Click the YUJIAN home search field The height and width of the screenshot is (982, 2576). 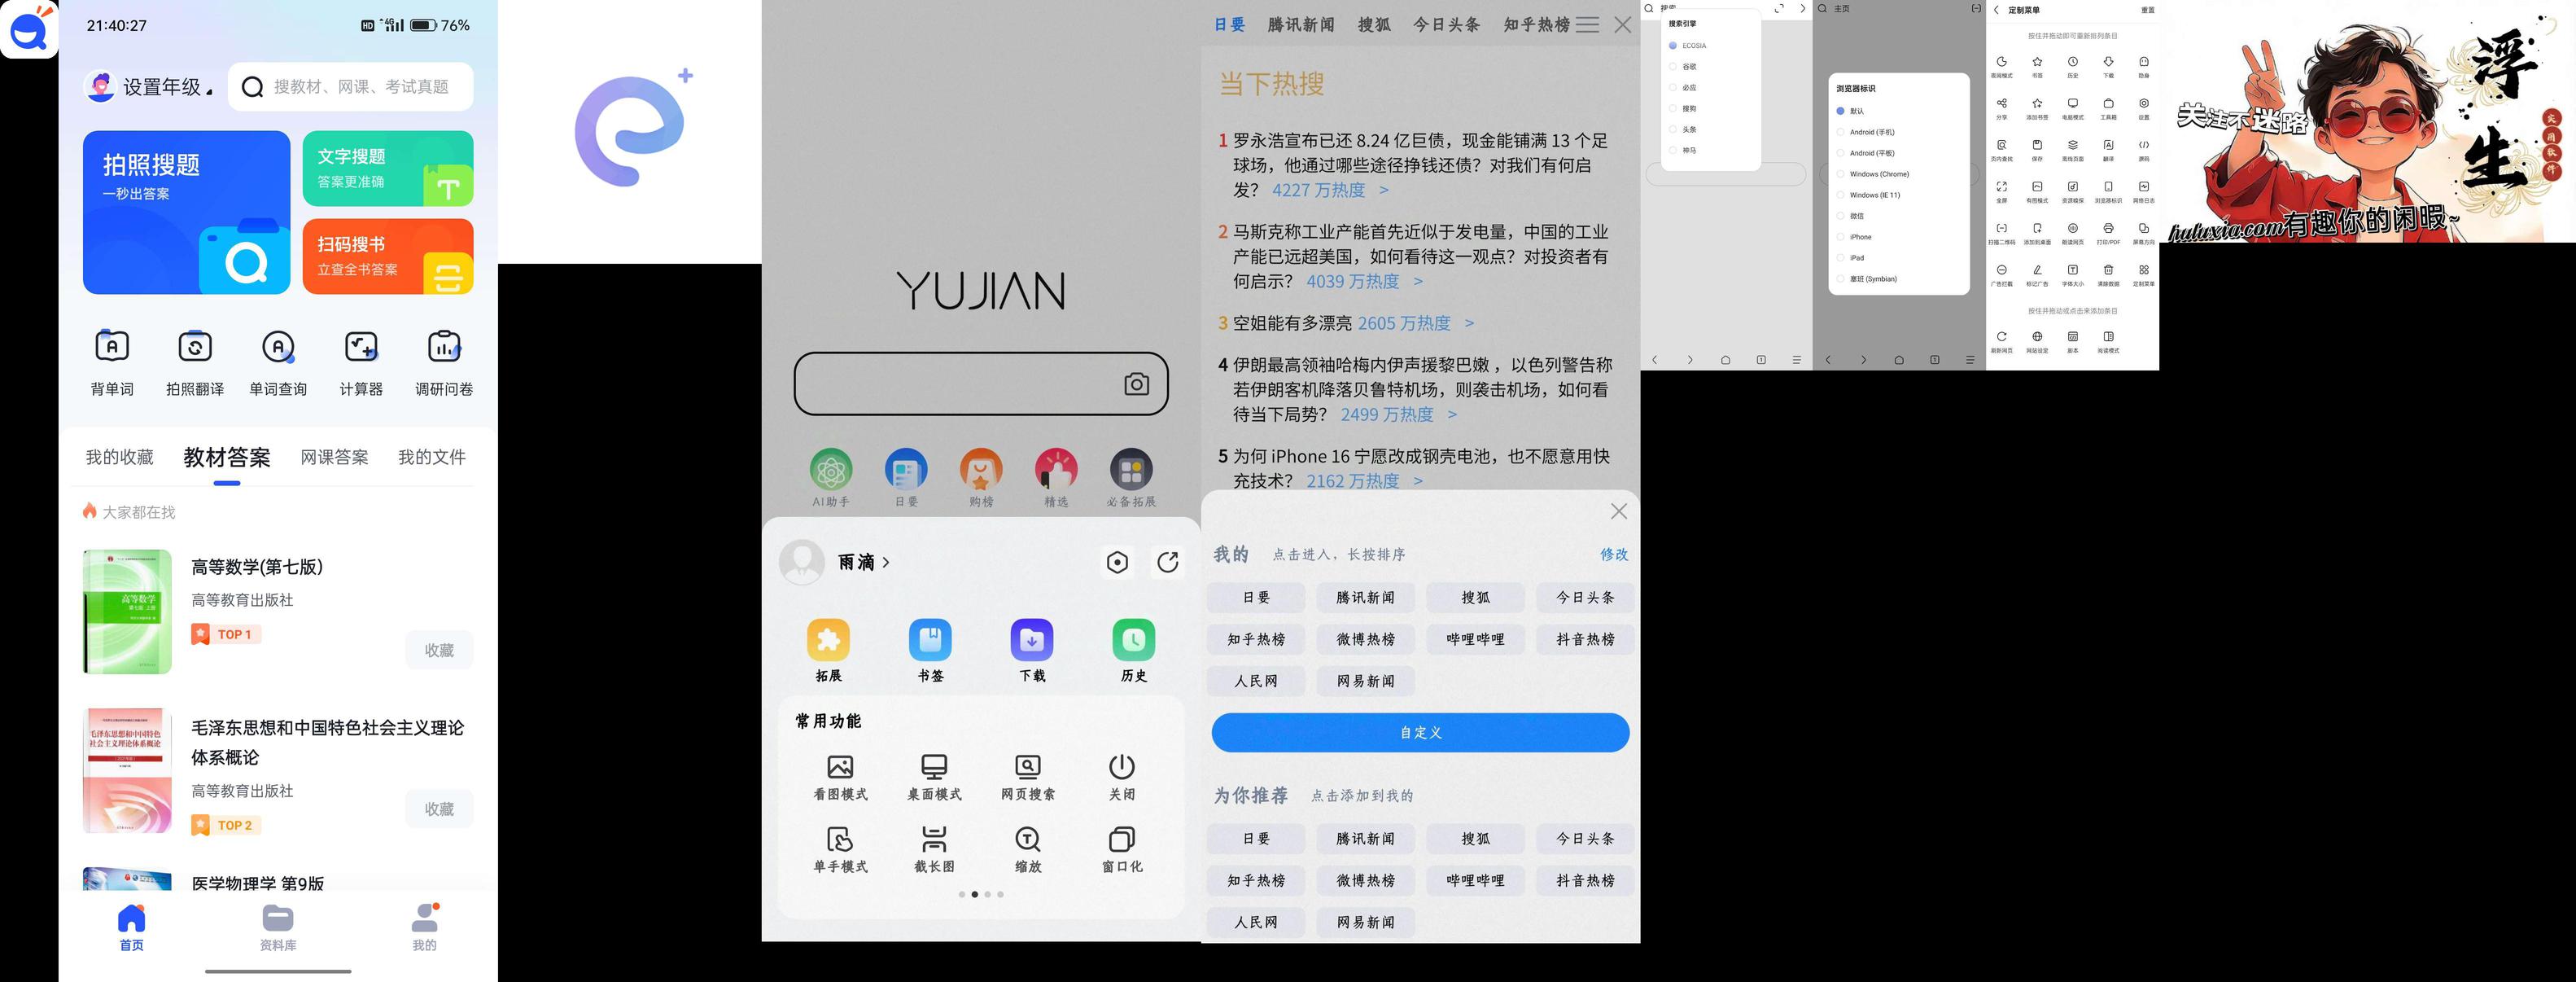pyautogui.click(x=981, y=384)
